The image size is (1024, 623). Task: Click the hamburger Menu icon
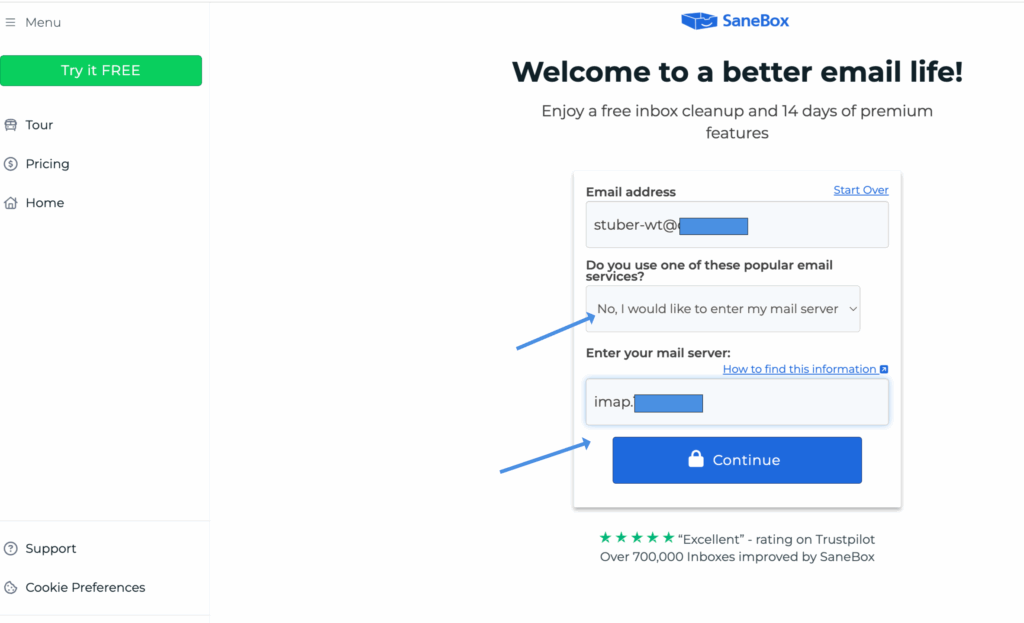click(11, 23)
